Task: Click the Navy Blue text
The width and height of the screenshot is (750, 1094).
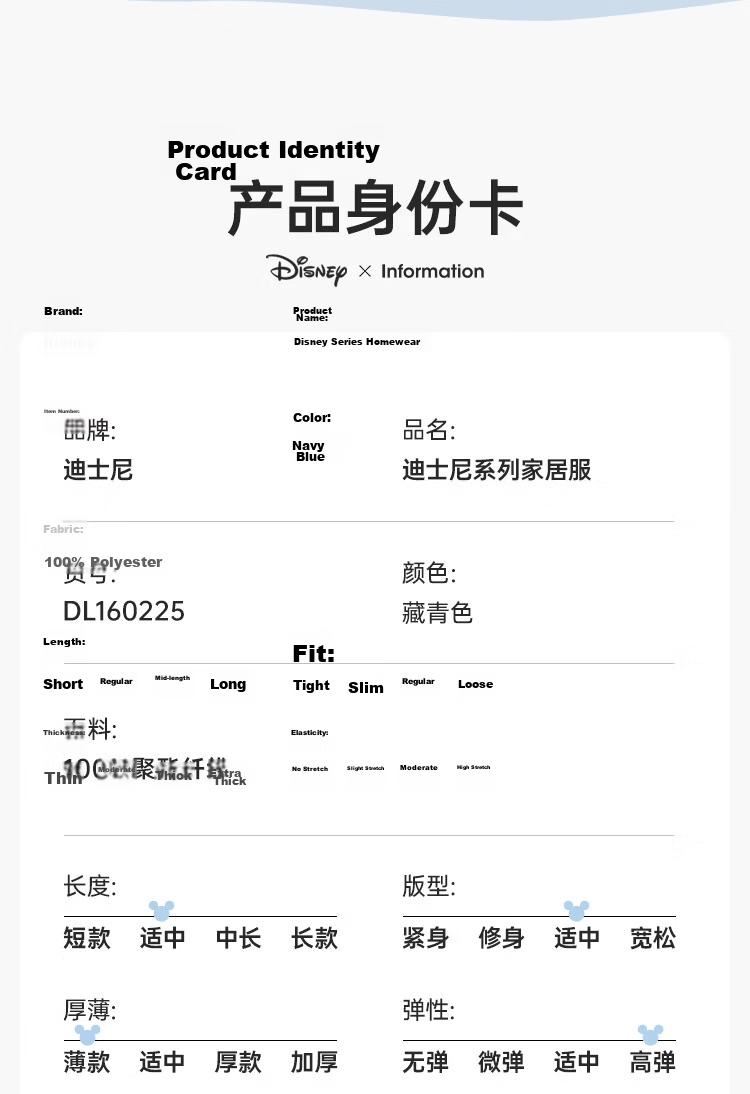Action: [309, 451]
